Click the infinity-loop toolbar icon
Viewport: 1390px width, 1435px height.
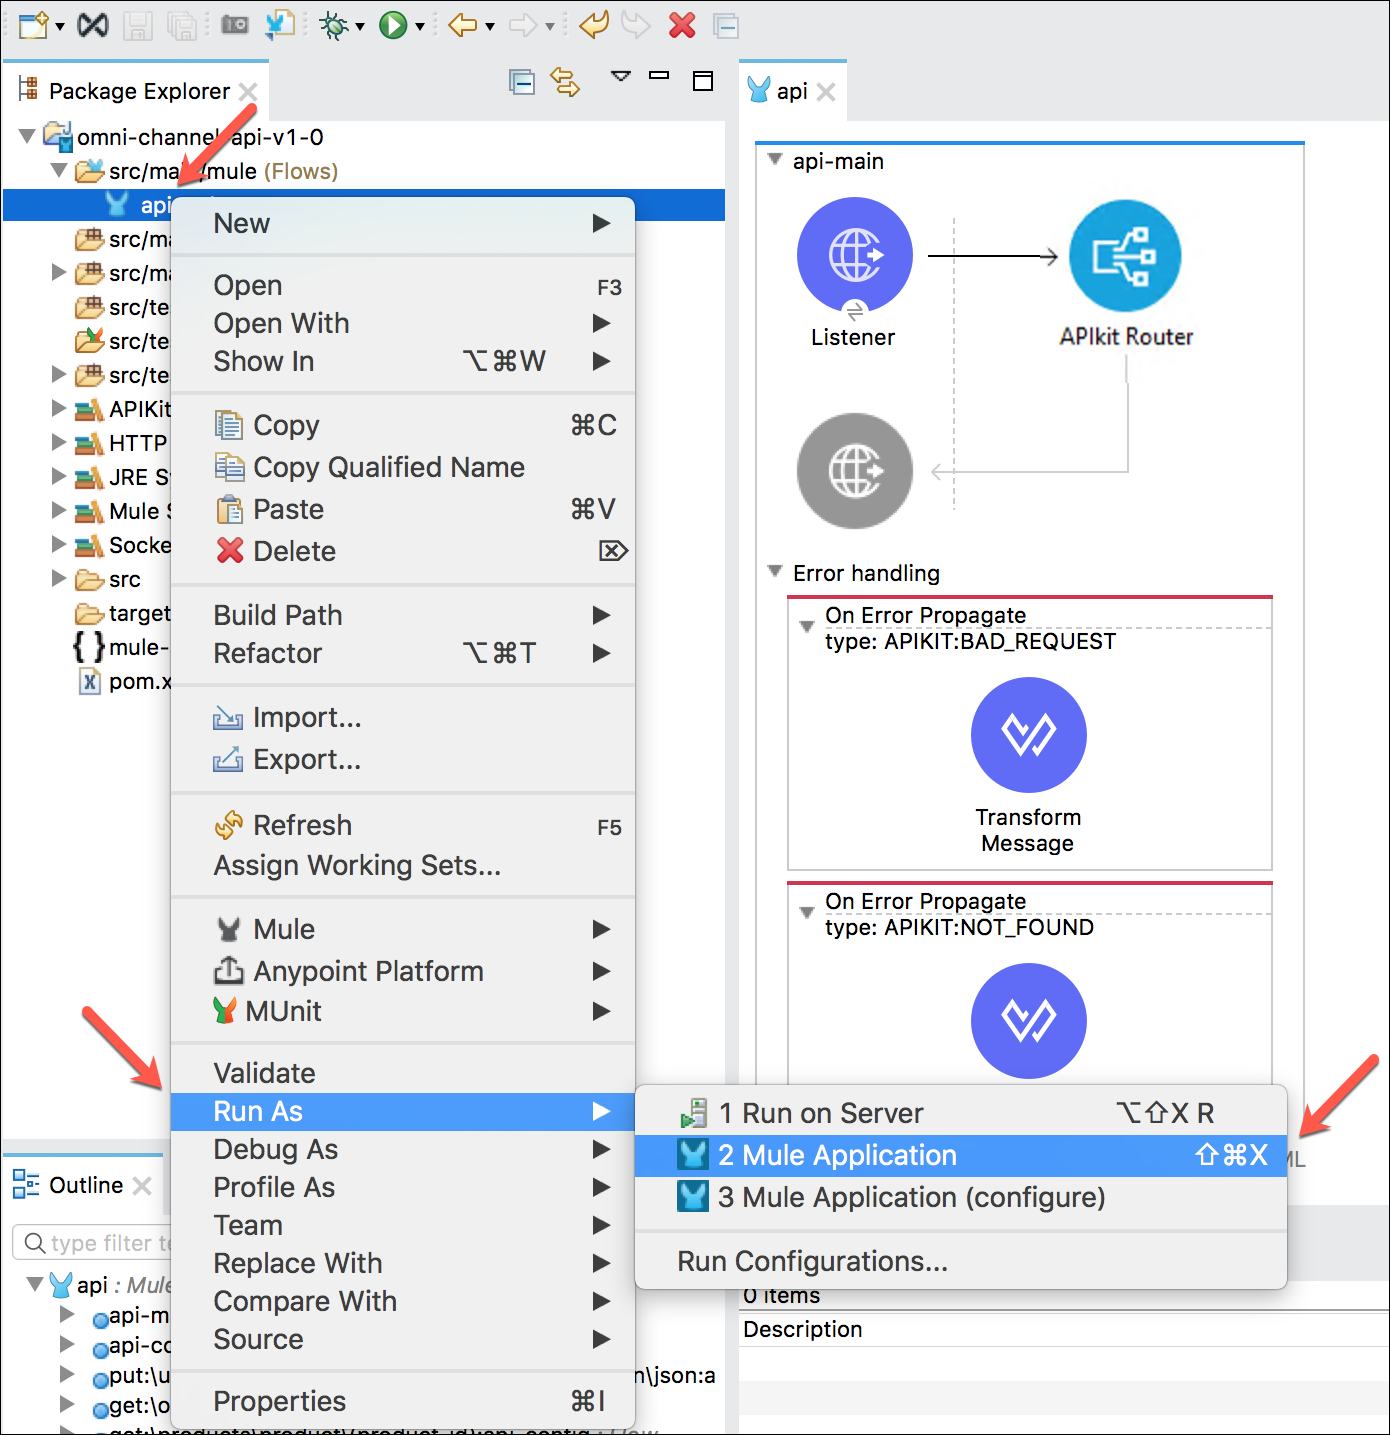point(93,24)
